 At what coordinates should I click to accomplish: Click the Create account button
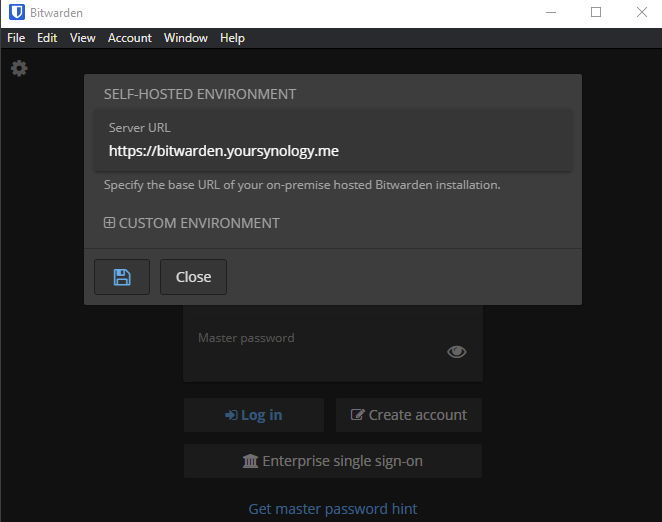point(409,415)
